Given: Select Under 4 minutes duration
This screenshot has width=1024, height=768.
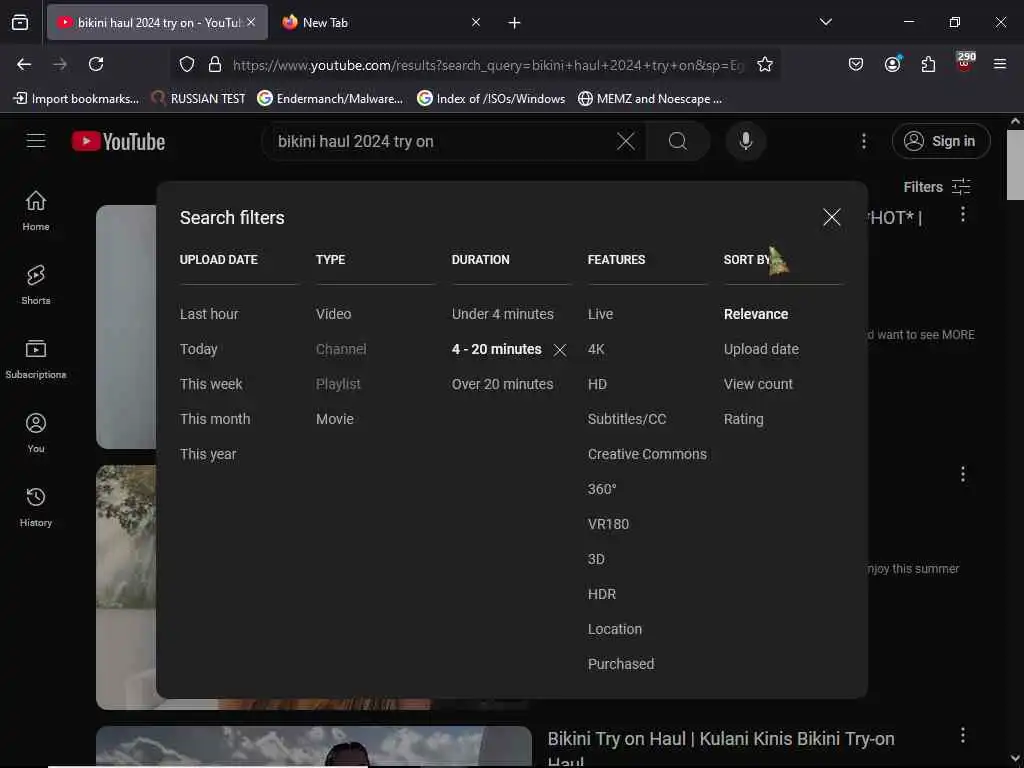Looking at the screenshot, I should click(x=502, y=314).
